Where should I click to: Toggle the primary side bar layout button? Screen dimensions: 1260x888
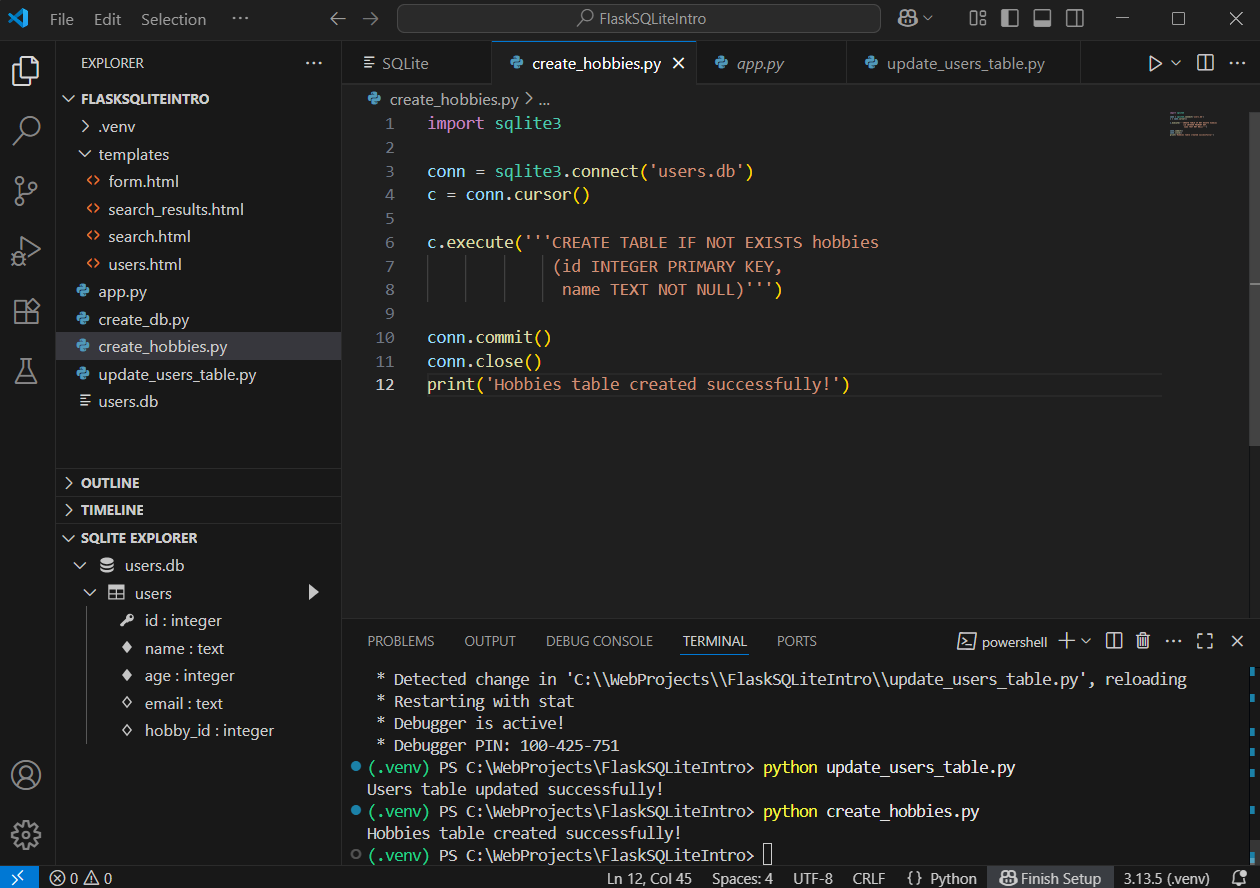click(1010, 19)
